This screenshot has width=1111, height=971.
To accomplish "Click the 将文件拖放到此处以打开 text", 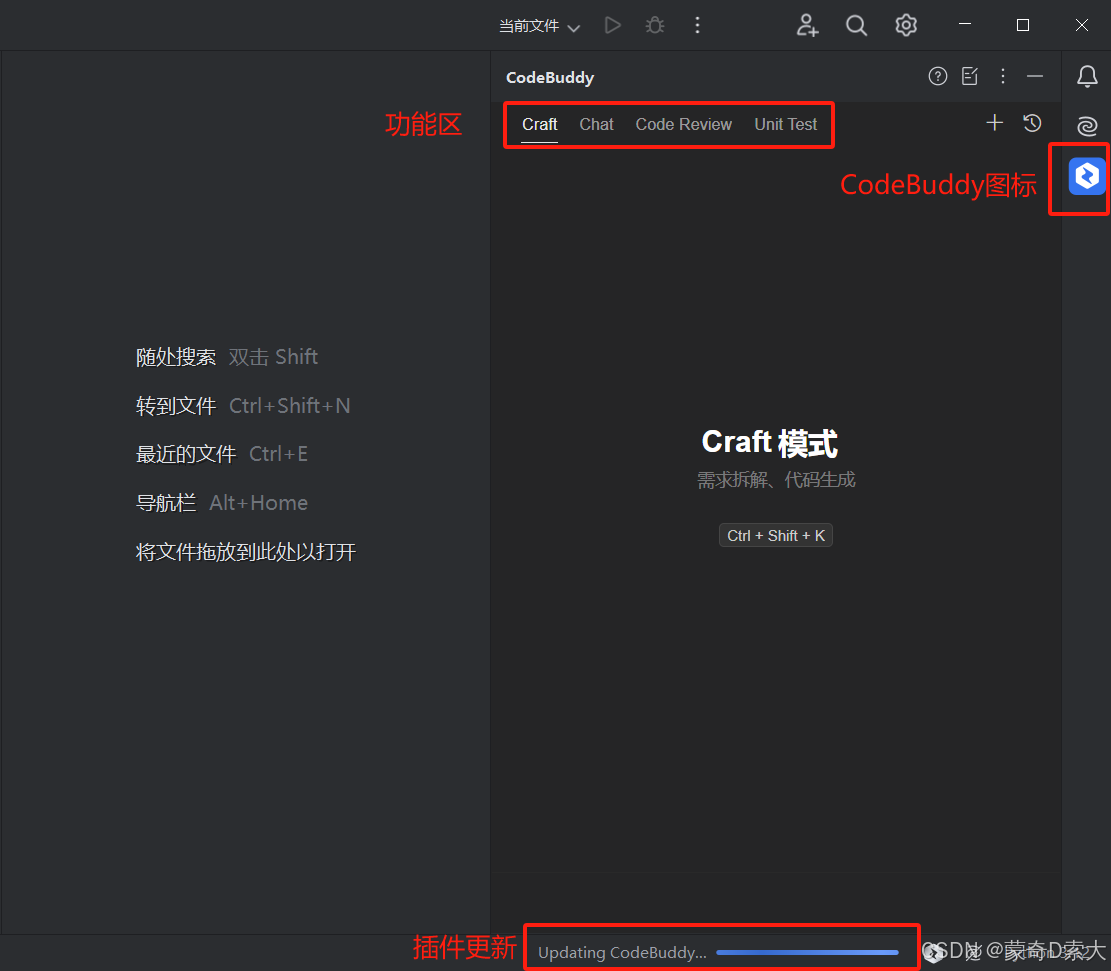I will coord(246,551).
